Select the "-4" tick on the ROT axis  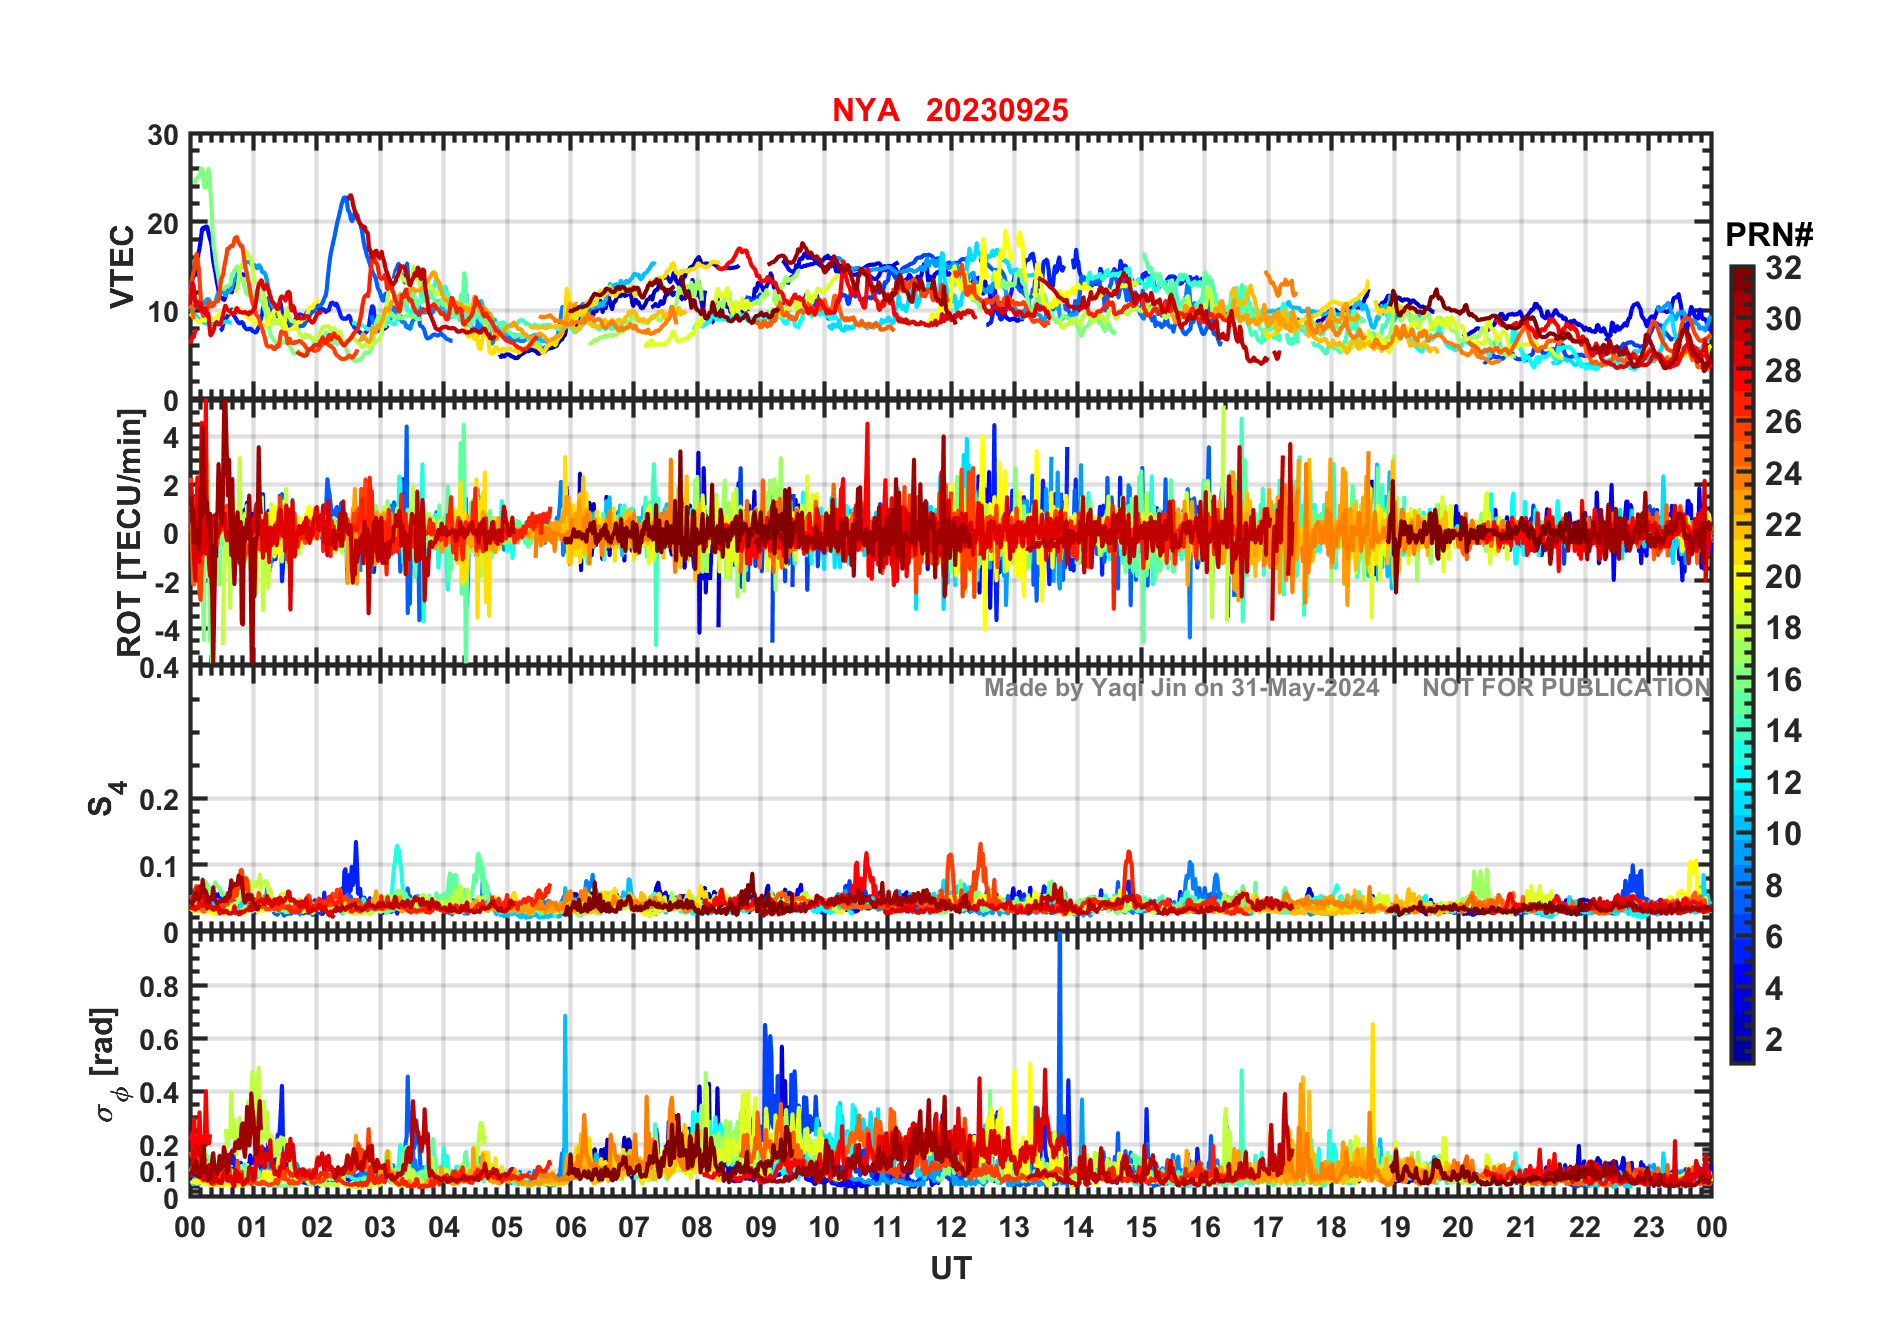click(166, 630)
